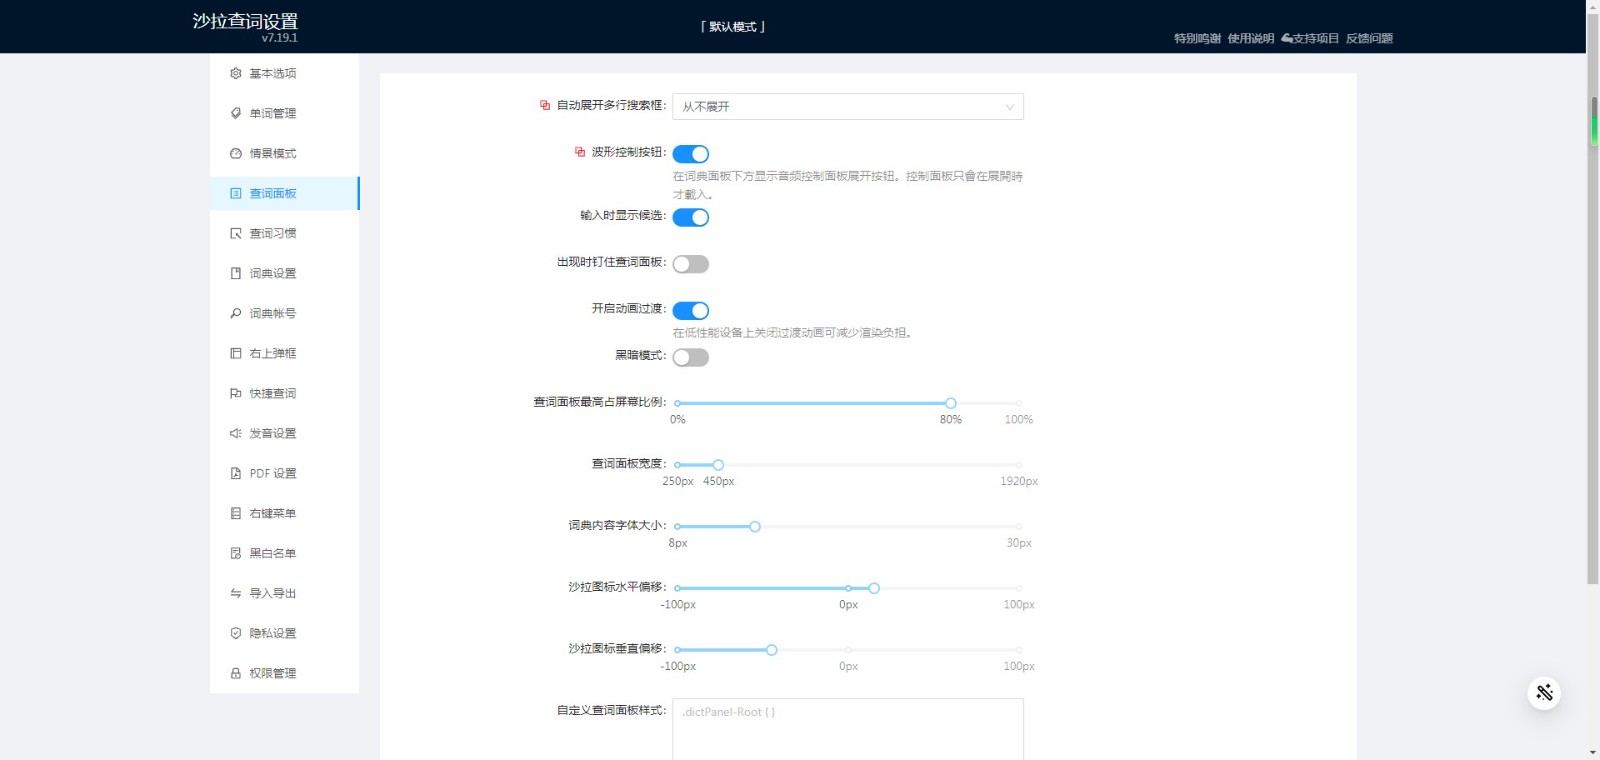This screenshot has width=1600, height=760.
Task: Click the speaker icon beside 发音设置
Action: pos(236,433)
